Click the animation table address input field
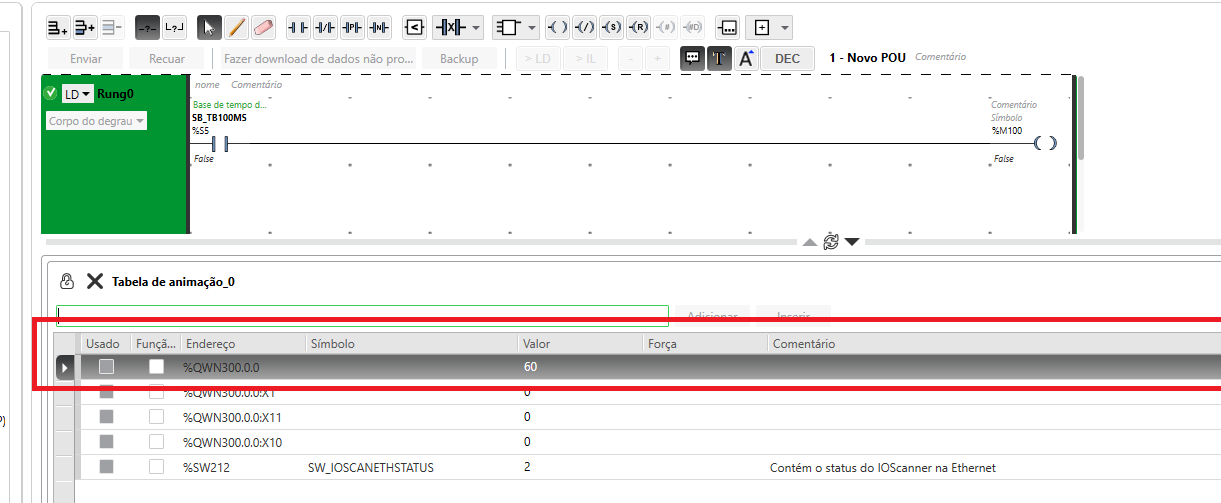Screen dimensions: 1221x503 [x=362, y=316]
